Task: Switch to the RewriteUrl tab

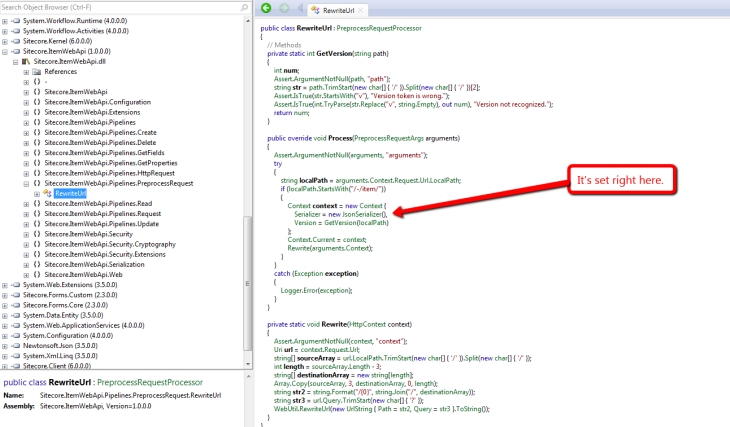Action: 338,10
